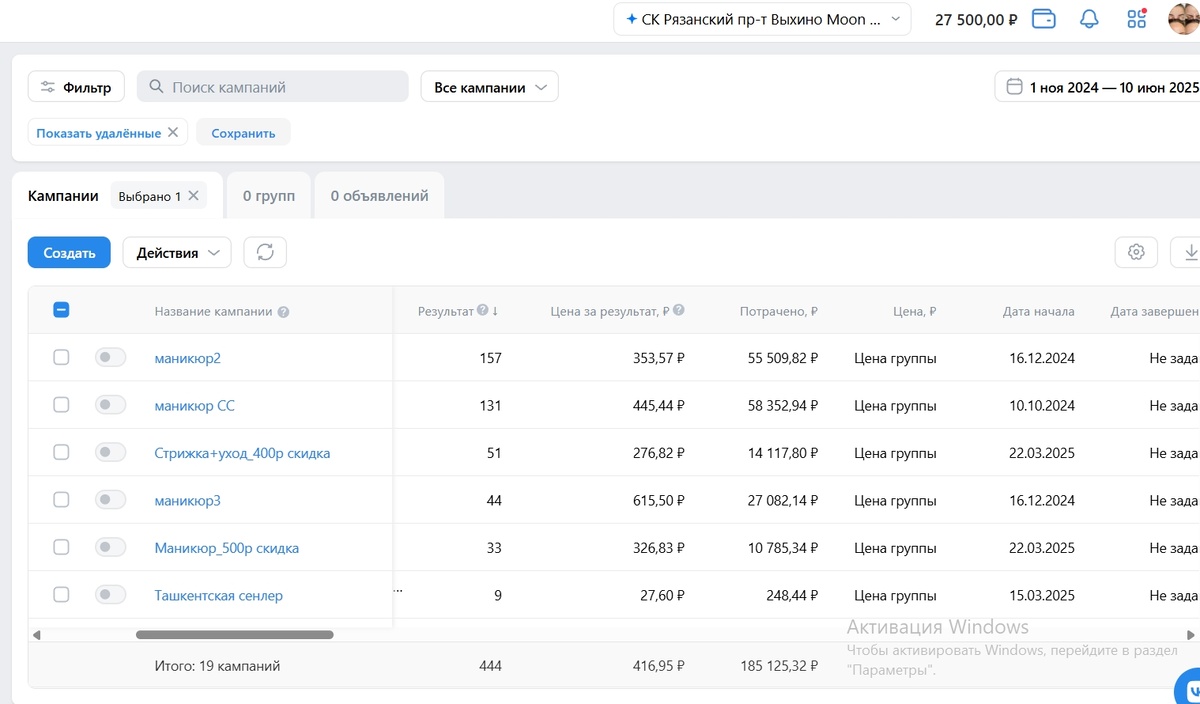Open the apps grid menu

tap(1136, 19)
